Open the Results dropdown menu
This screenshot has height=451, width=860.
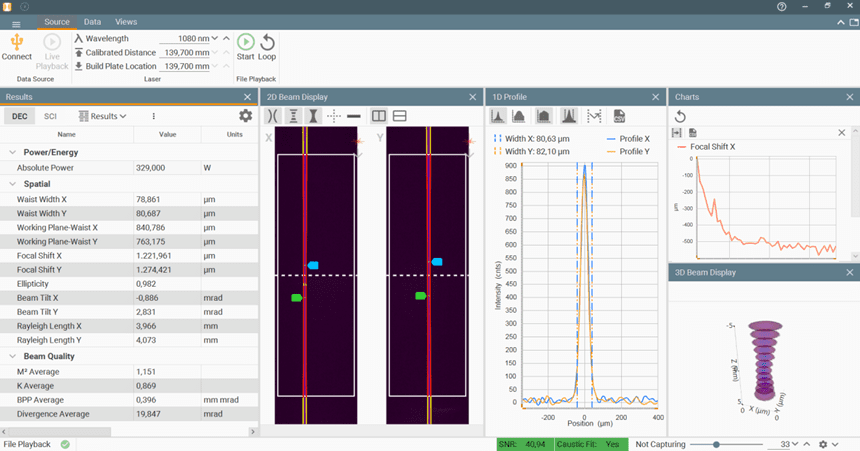[x=103, y=116]
